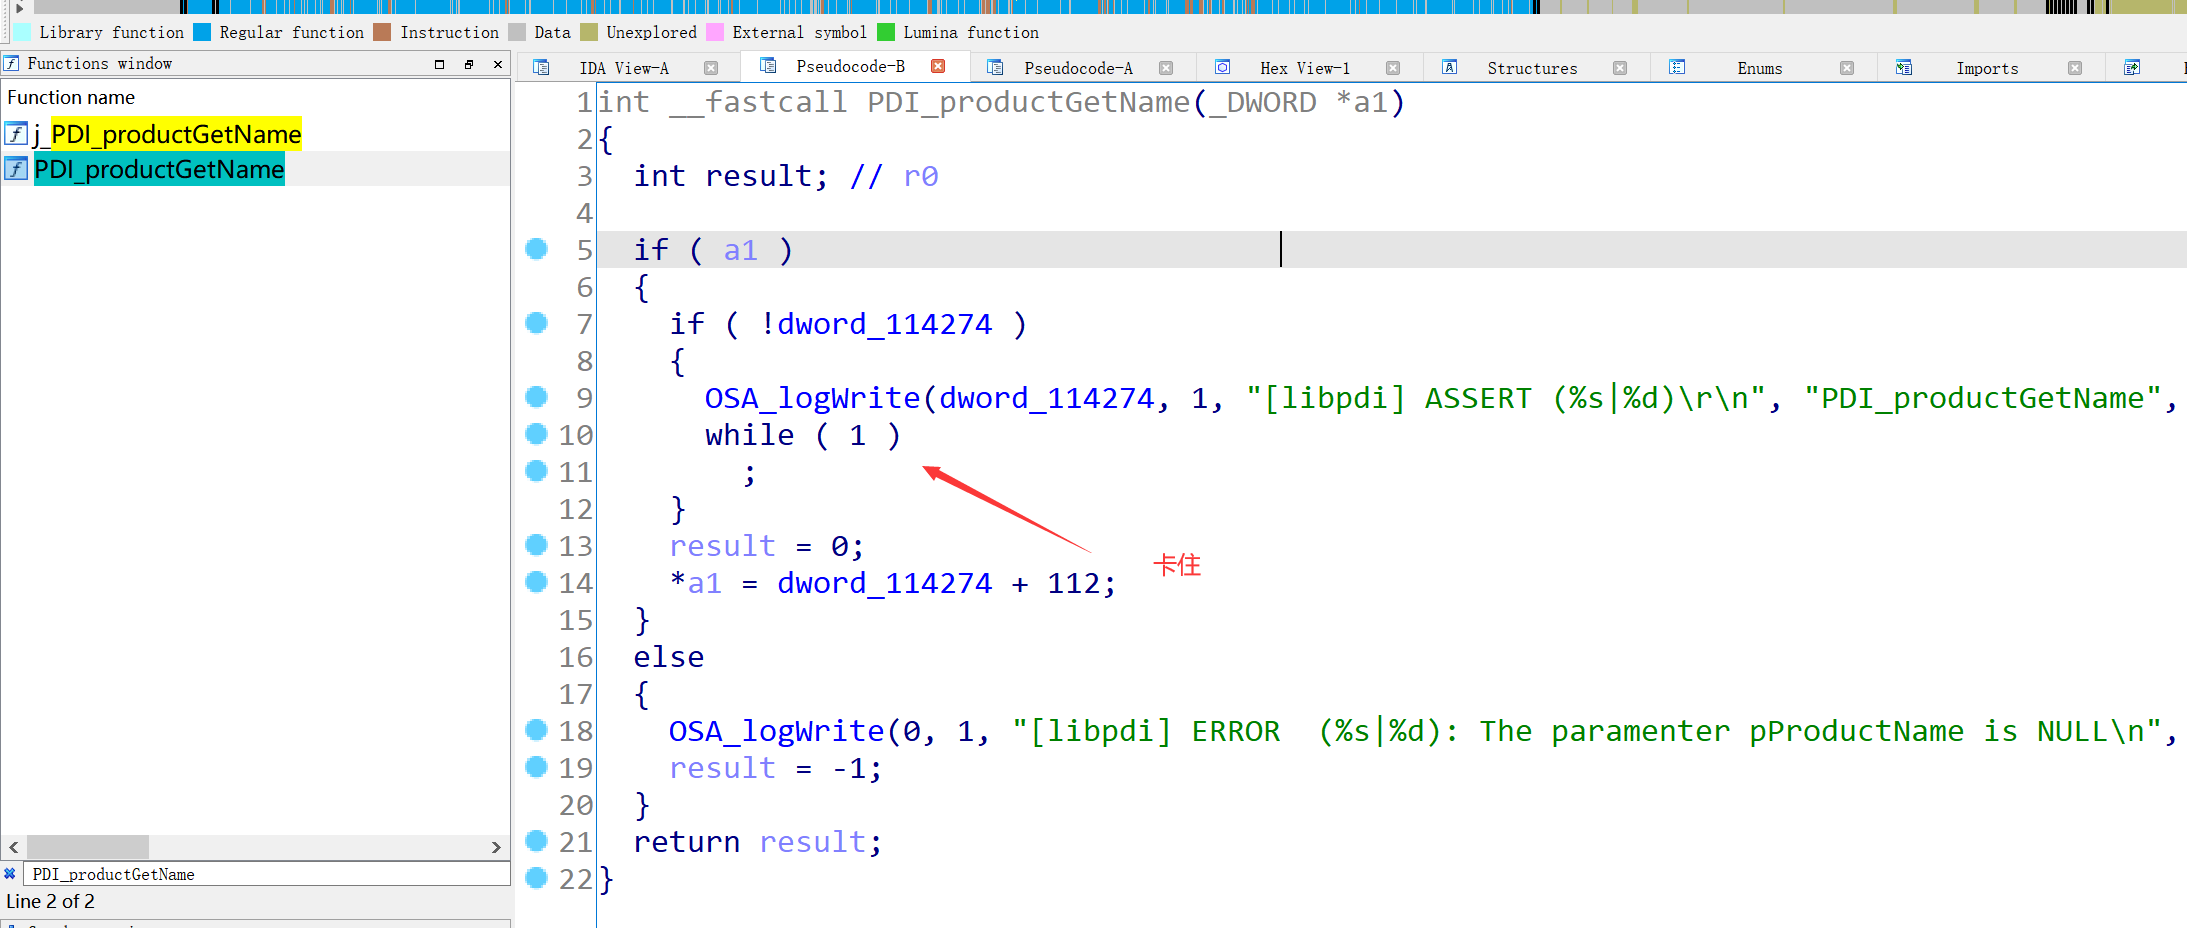Click the horizontal scrollbar thumb in Functions window

point(88,847)
